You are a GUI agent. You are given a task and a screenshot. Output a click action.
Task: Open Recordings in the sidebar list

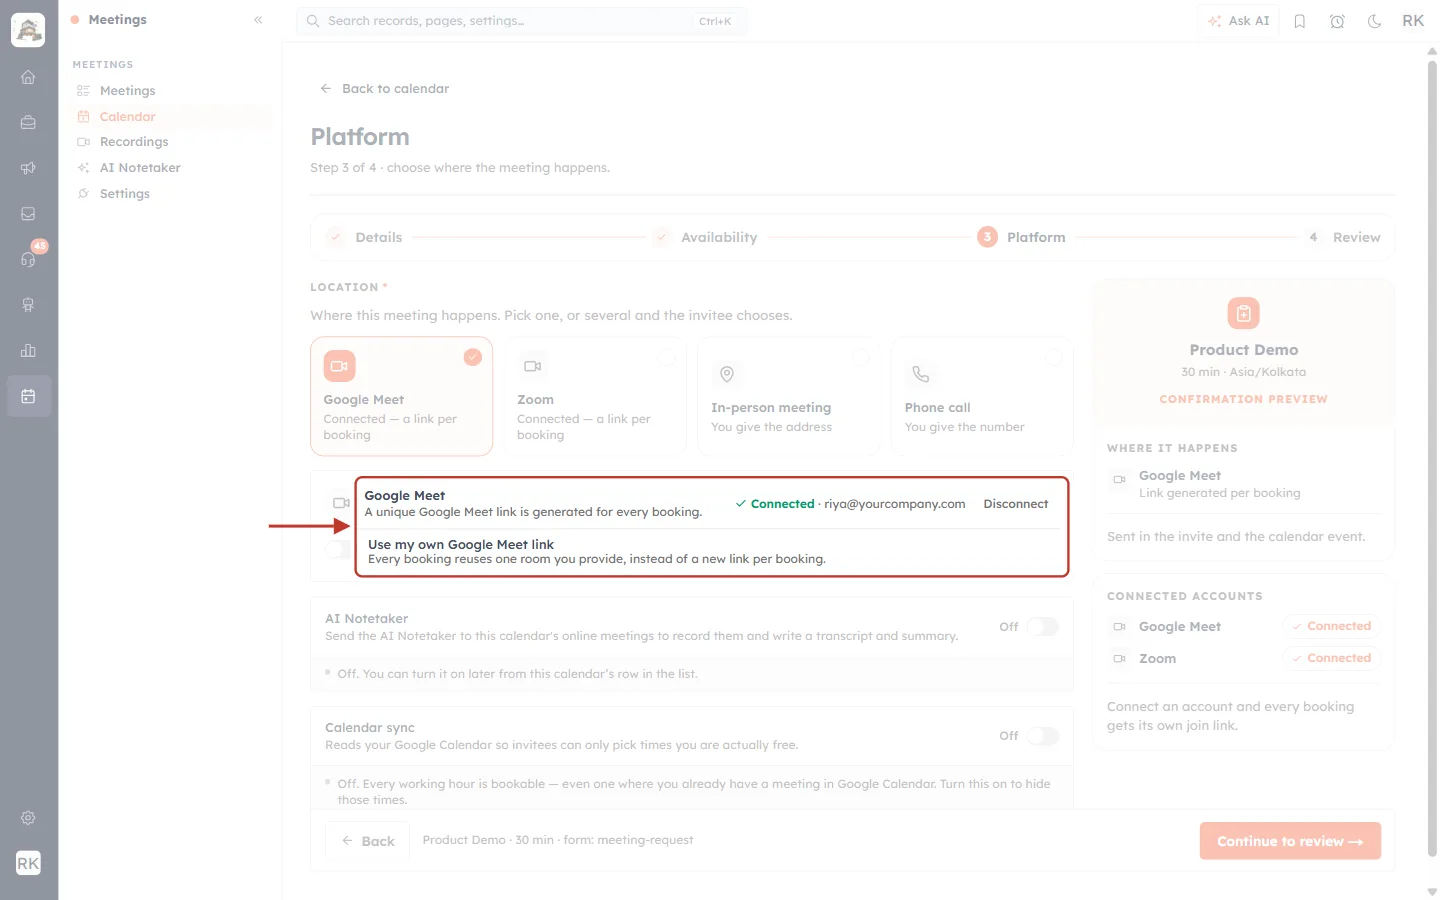[x=170, y=142]
